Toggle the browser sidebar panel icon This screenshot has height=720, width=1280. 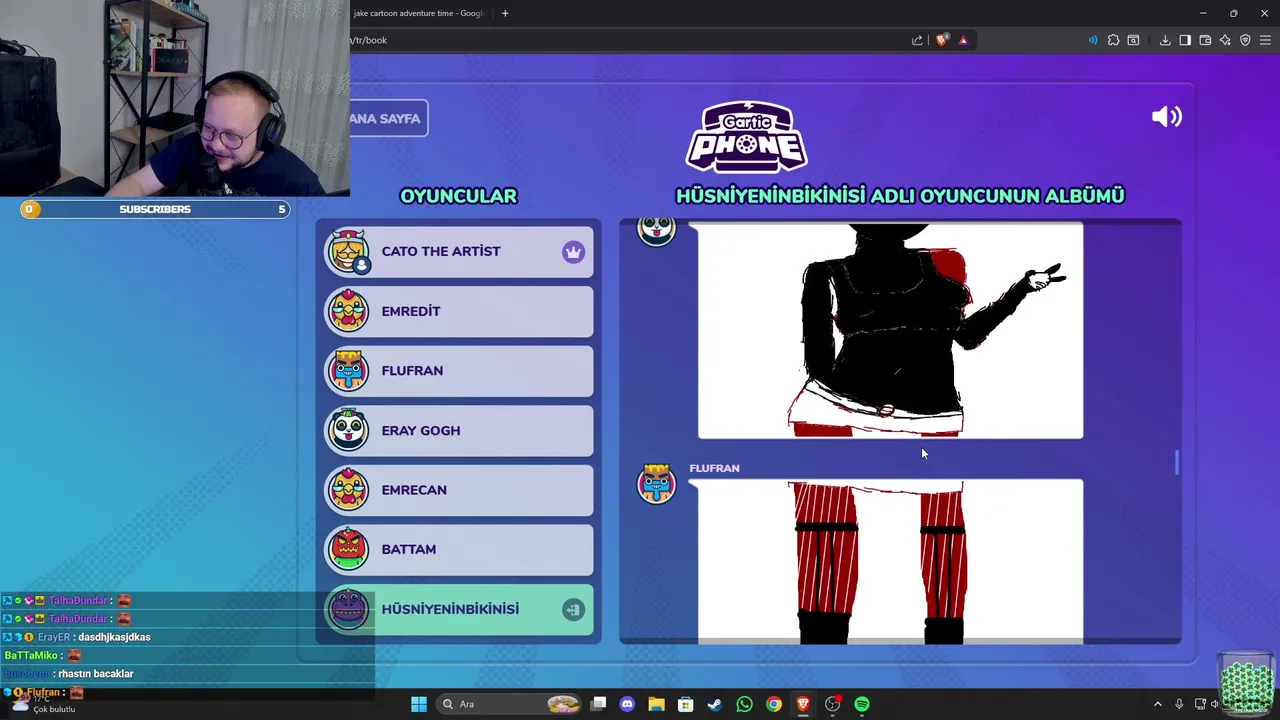point(1185,40)
